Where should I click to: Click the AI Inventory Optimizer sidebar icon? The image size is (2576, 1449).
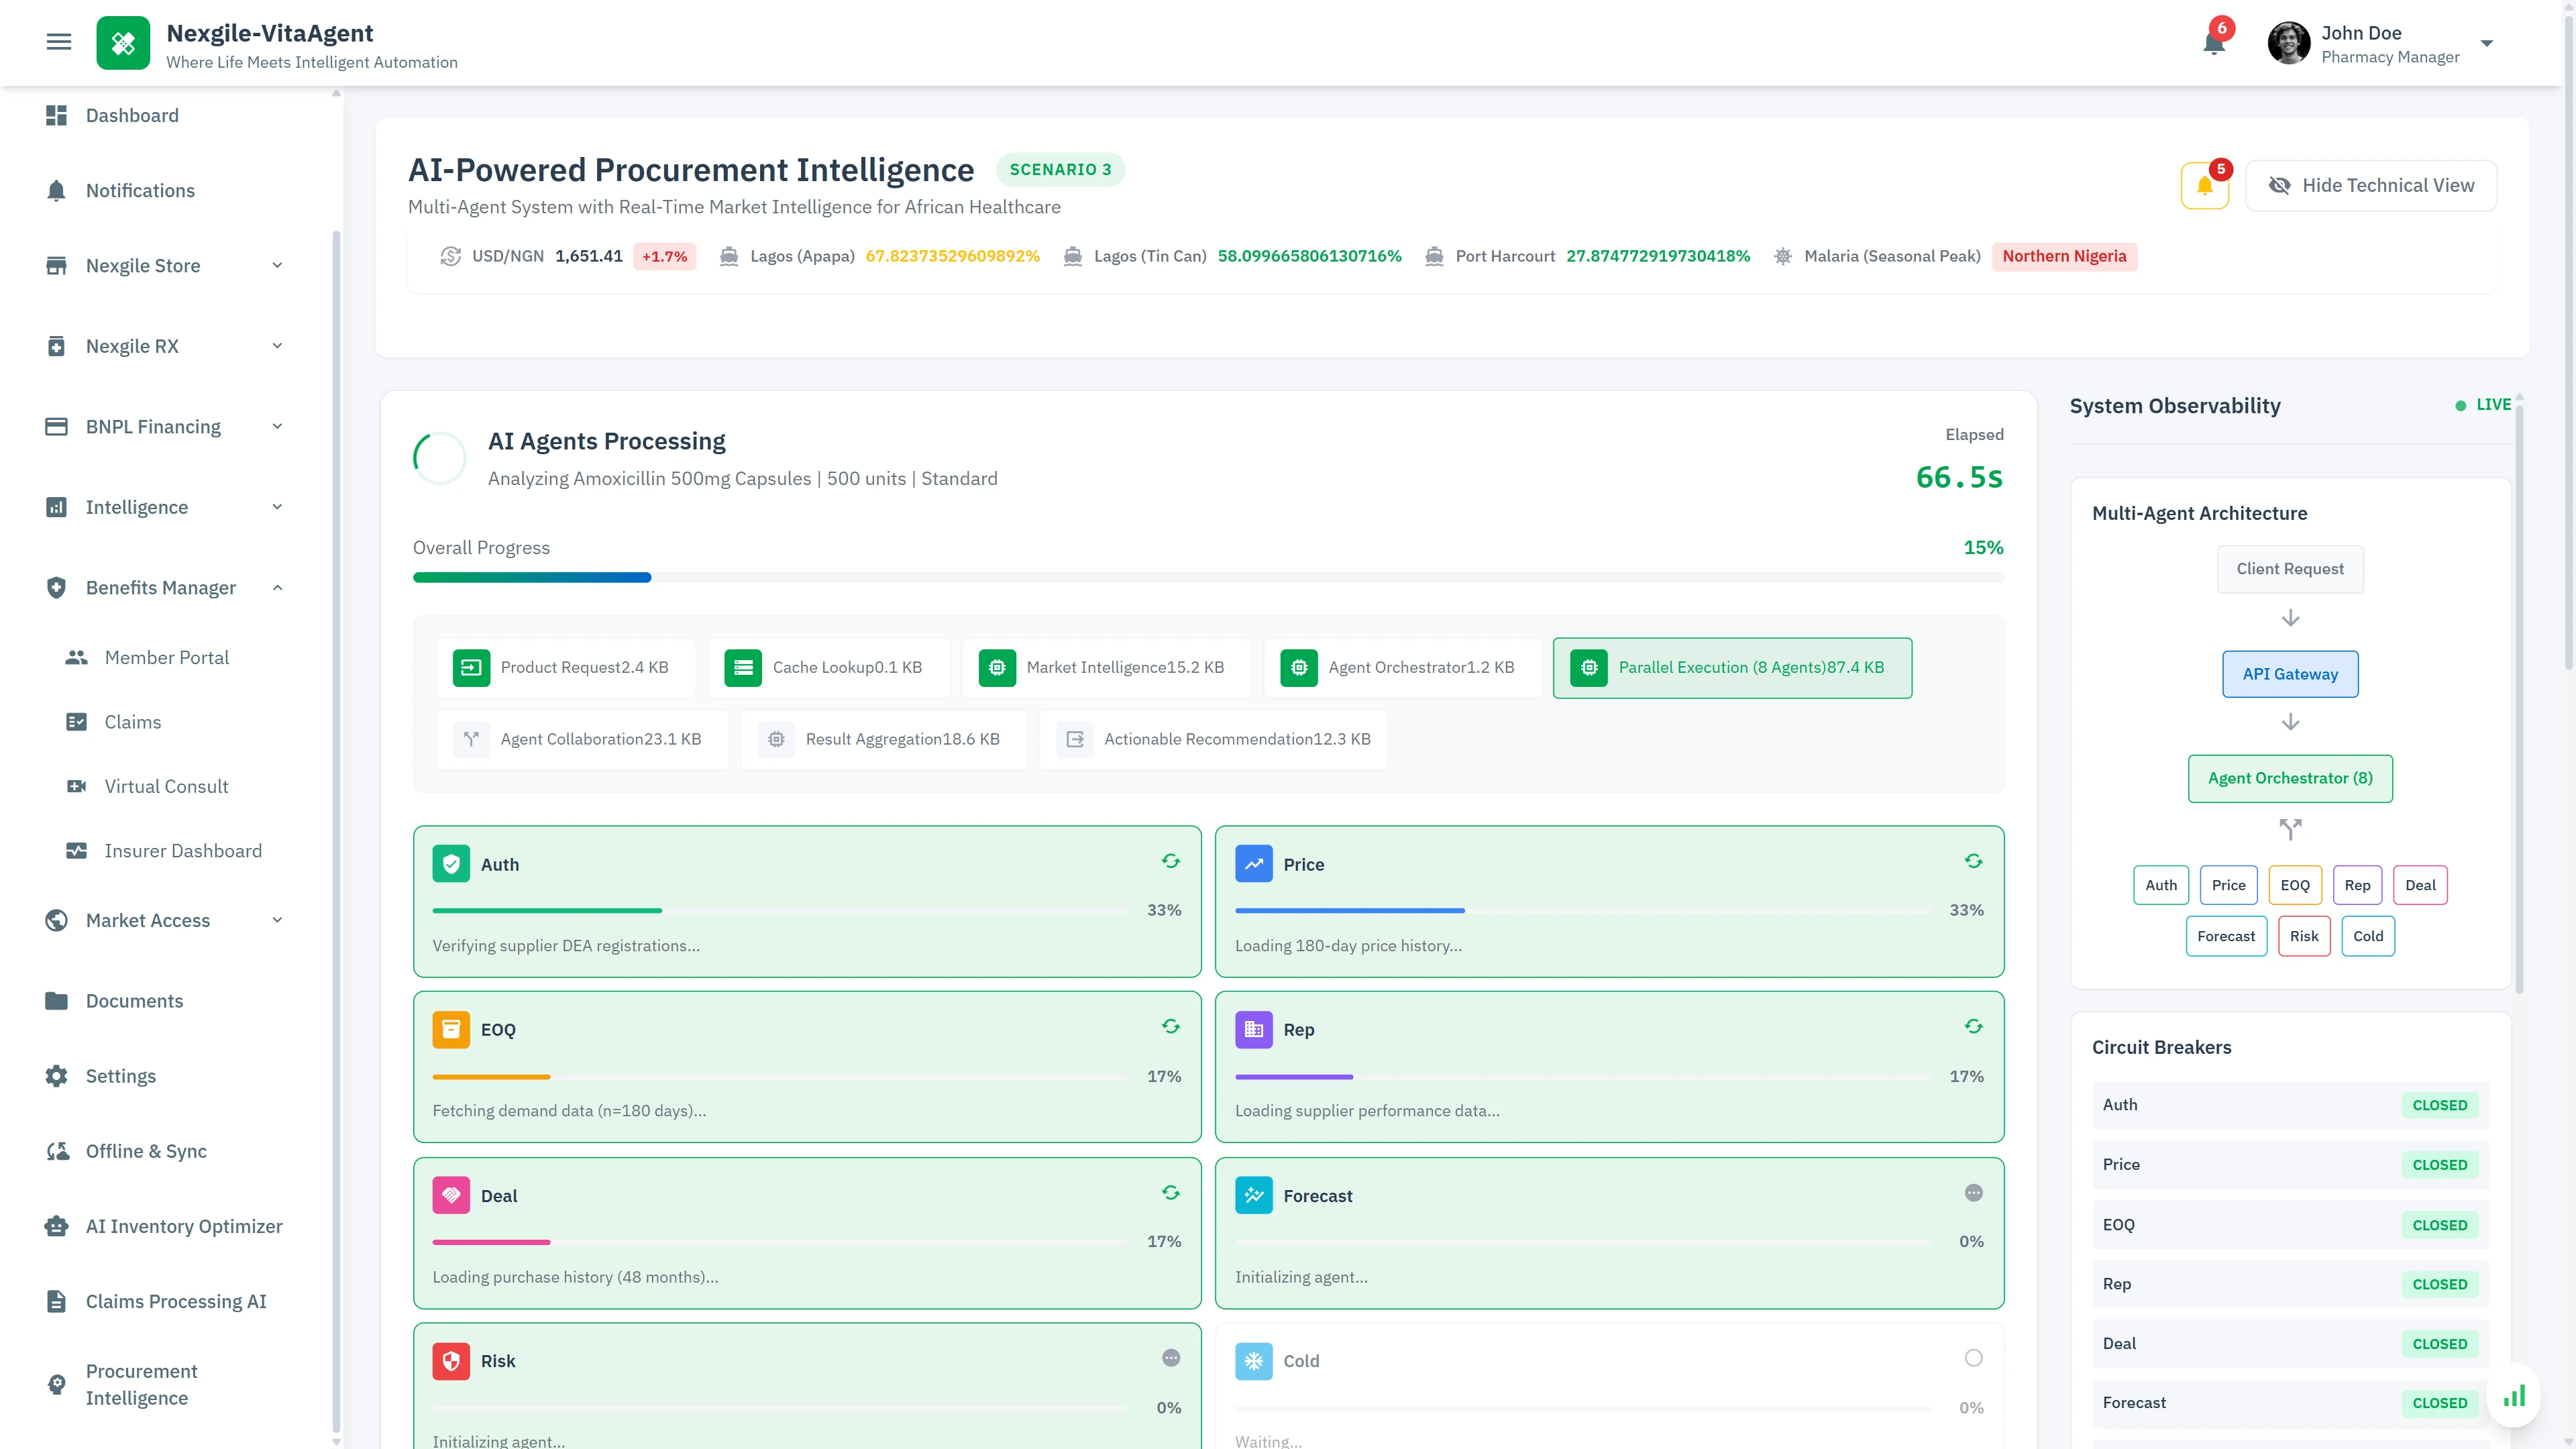[x=56, y=1226]
